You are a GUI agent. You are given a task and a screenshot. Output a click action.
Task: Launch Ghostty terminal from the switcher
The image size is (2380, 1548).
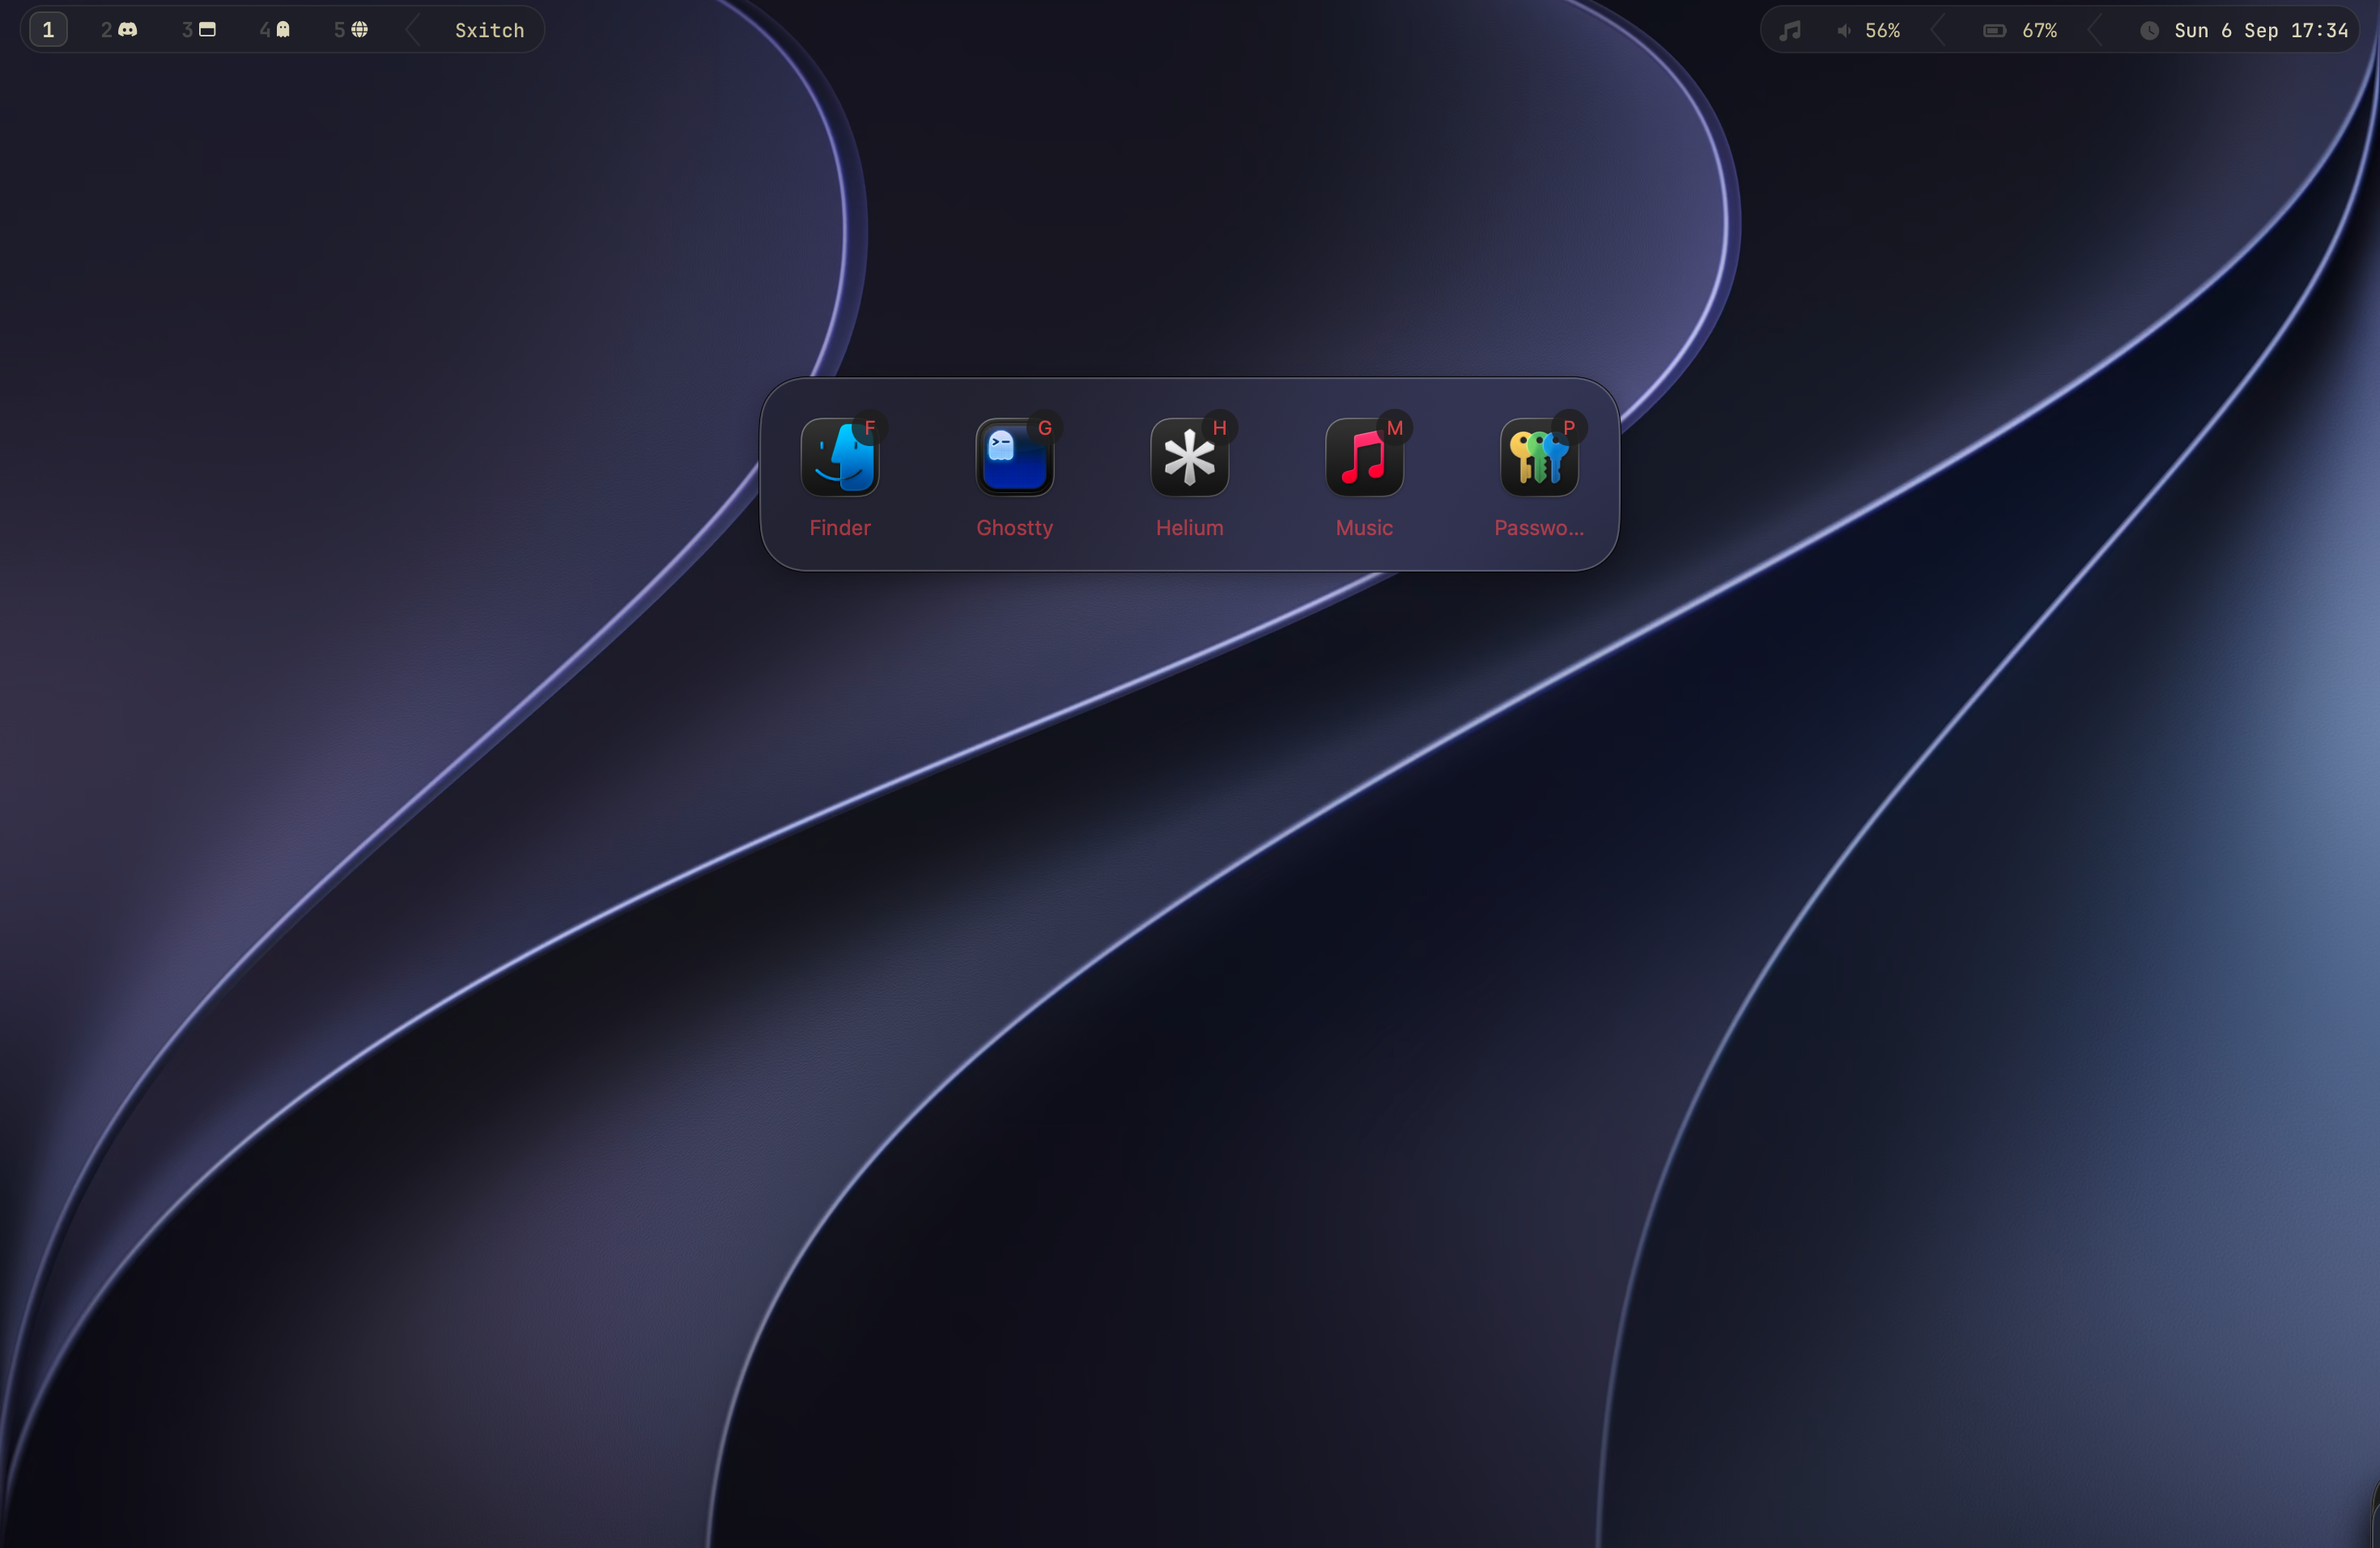pyautogui.click(x=1014, y=458)
